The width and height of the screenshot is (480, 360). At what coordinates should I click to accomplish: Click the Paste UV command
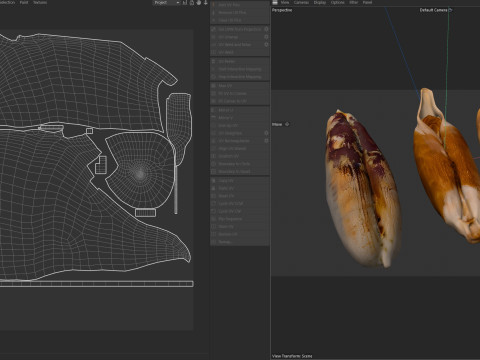(240, 188)
